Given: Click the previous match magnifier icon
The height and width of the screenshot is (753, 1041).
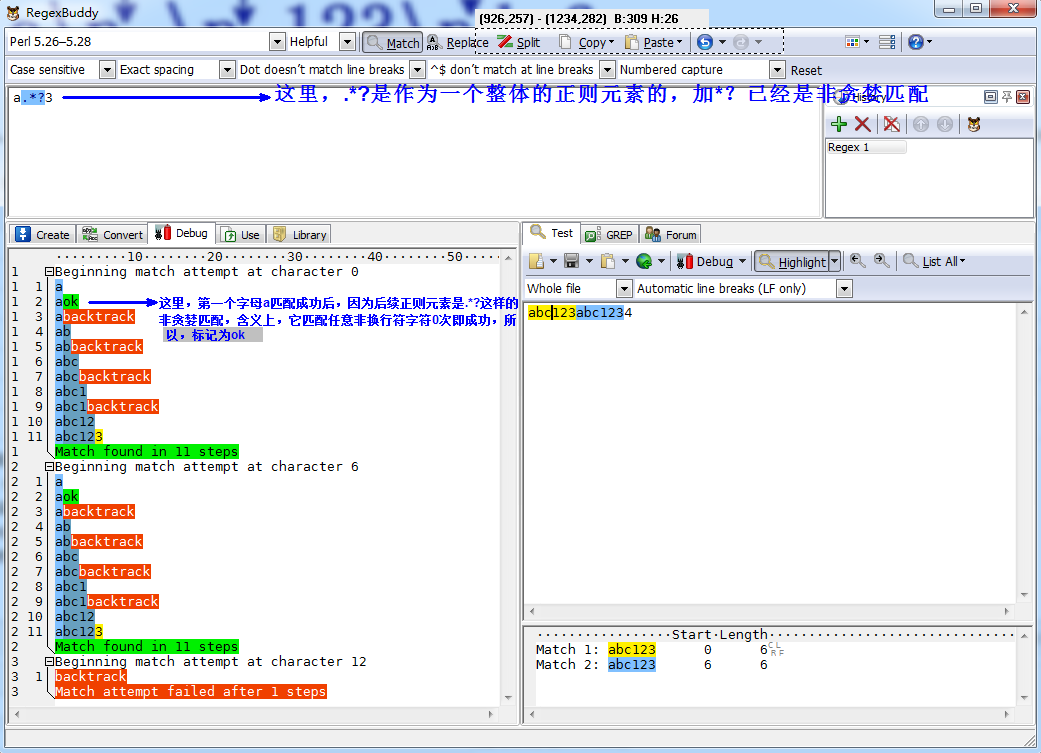Looking at the screenshot, I should (x=857, y=261).
